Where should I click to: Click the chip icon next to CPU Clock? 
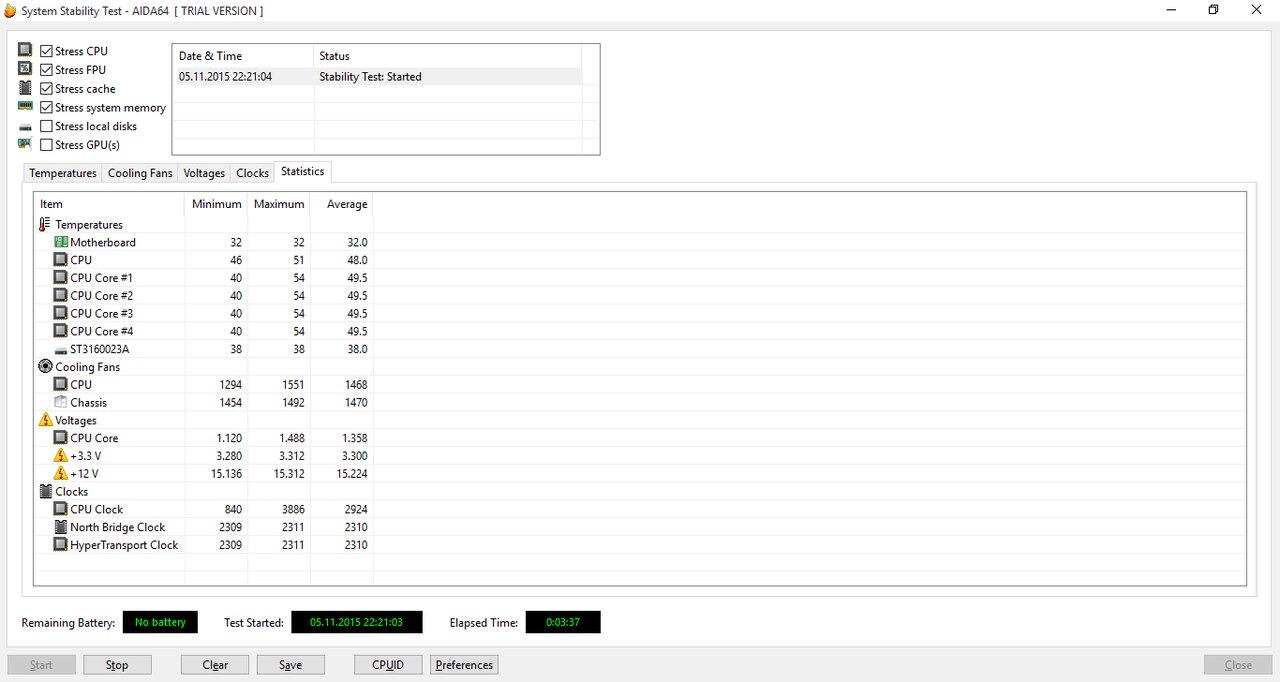(60, 509)
